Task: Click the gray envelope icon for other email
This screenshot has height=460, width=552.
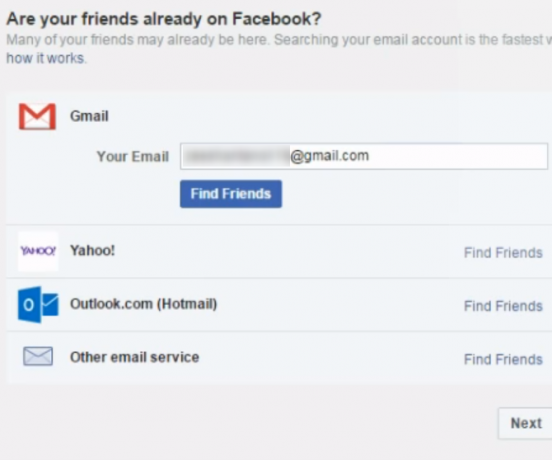Action: point(38,356)
